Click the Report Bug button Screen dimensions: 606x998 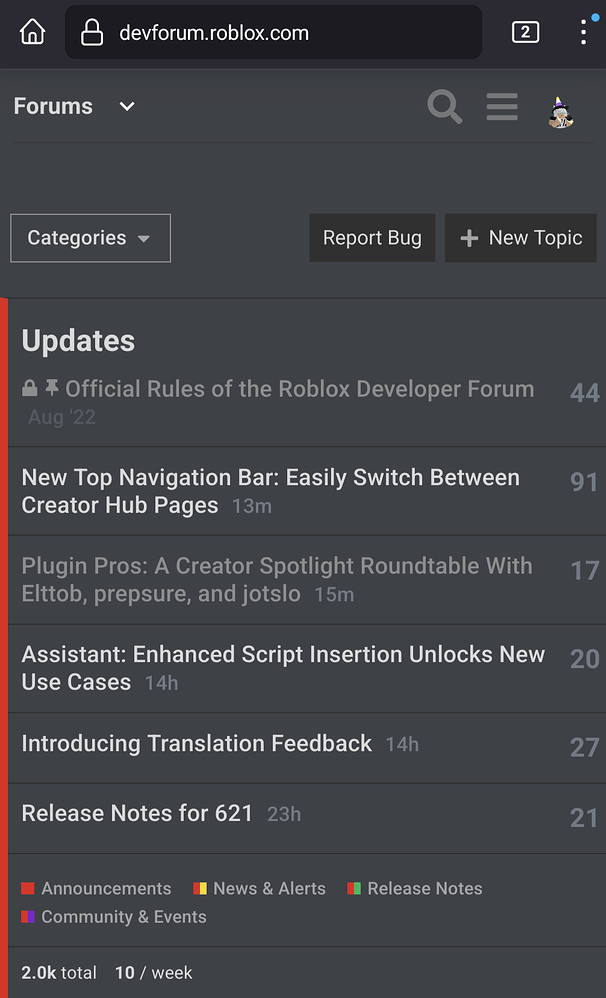point(372,238)
